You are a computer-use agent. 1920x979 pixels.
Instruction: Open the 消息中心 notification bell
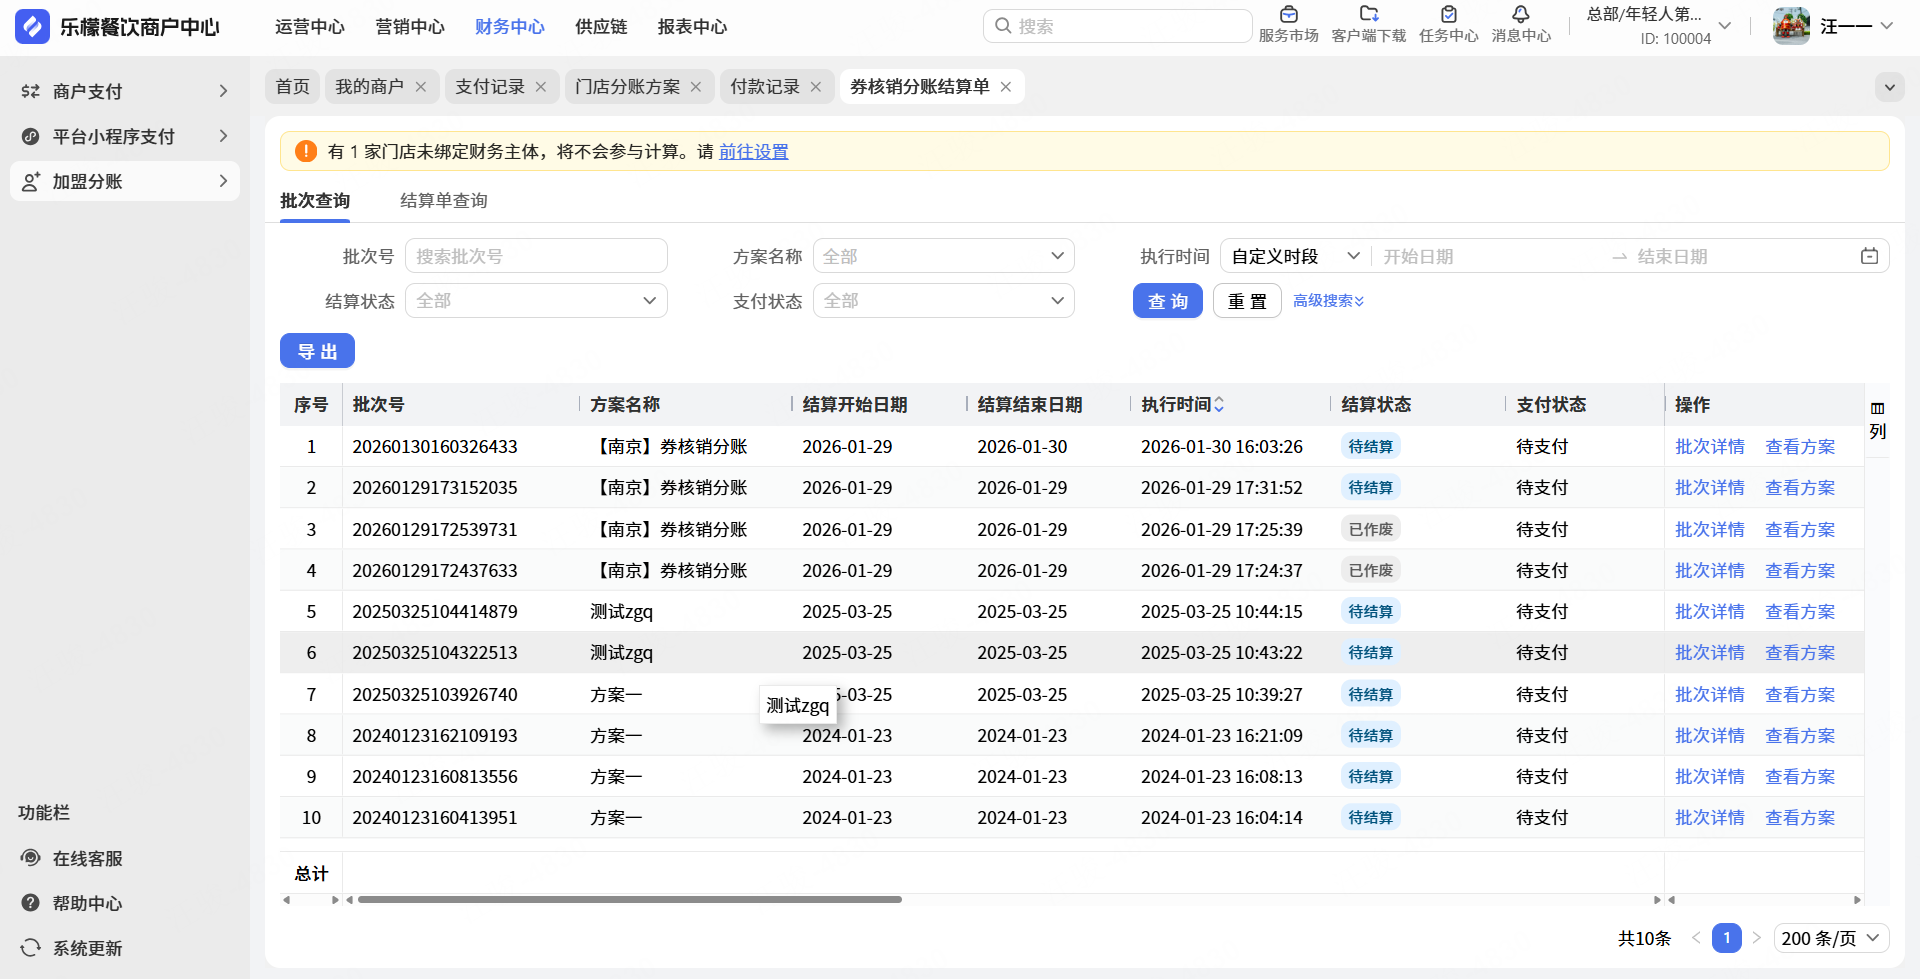tap(1520, 15)
